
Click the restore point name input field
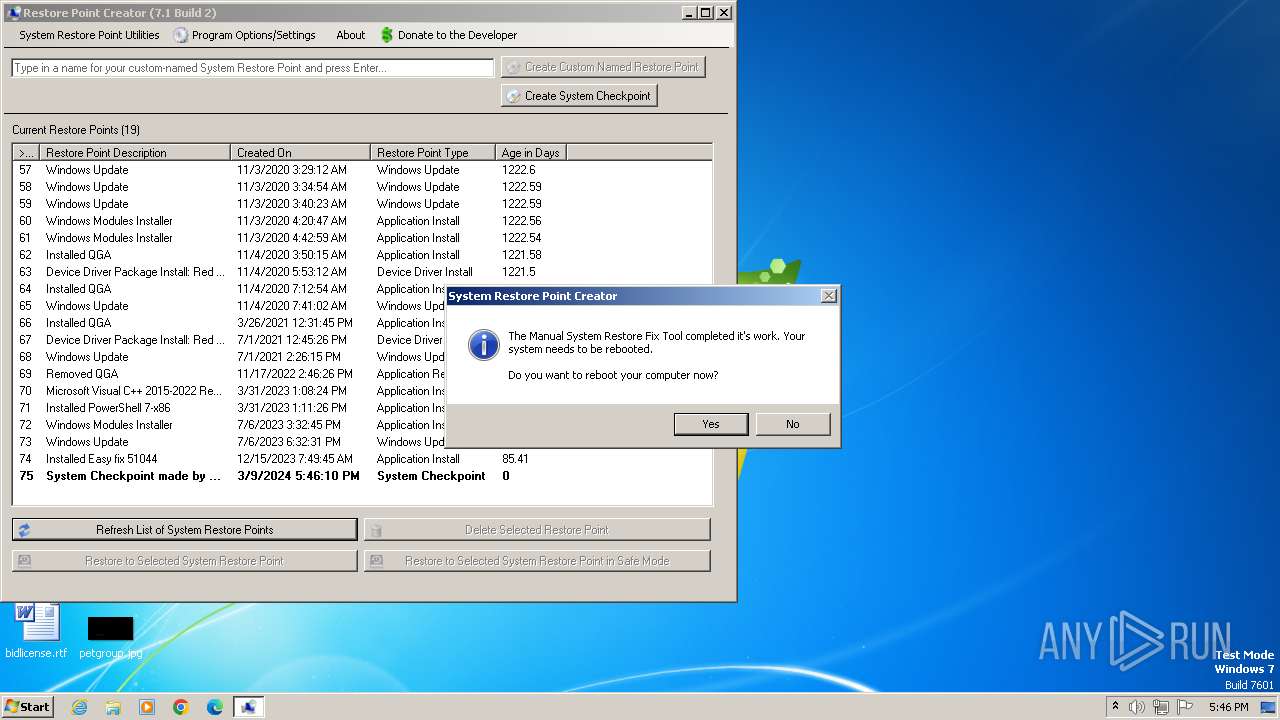(253, 68)
